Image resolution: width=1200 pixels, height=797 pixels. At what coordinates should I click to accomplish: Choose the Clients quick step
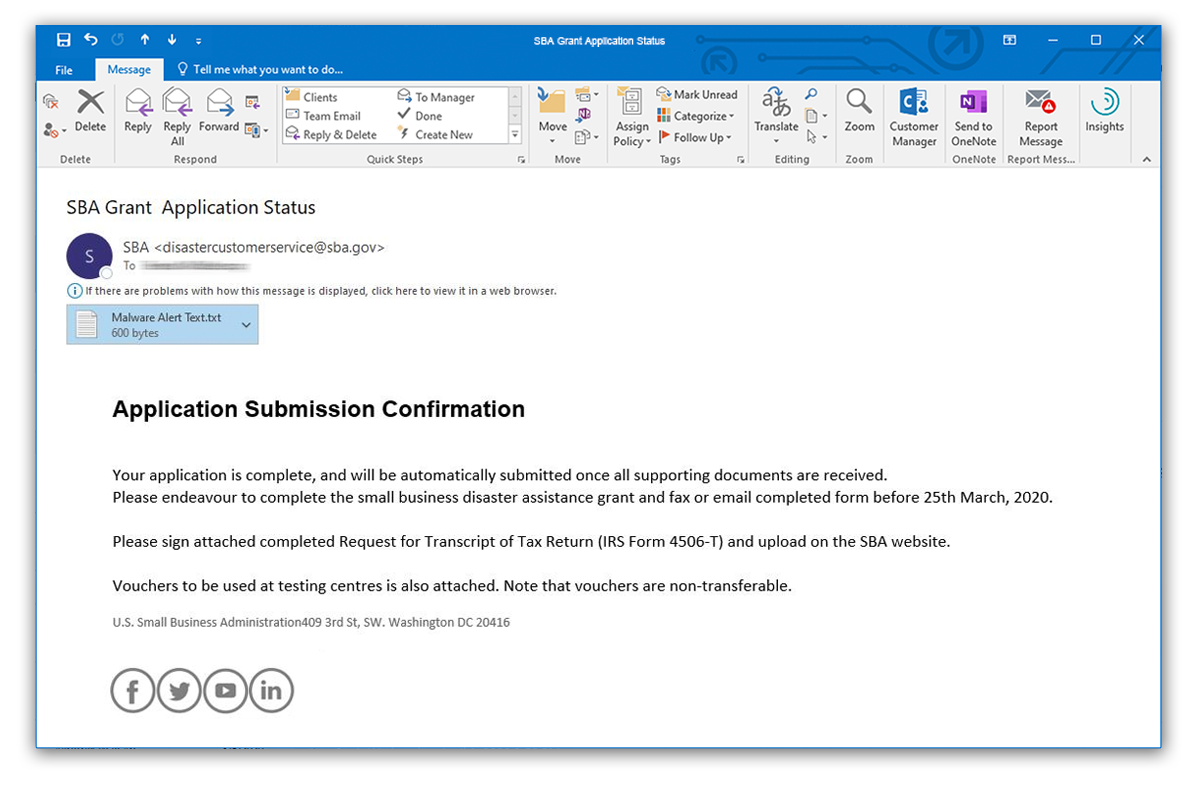[x=312, y=97]
